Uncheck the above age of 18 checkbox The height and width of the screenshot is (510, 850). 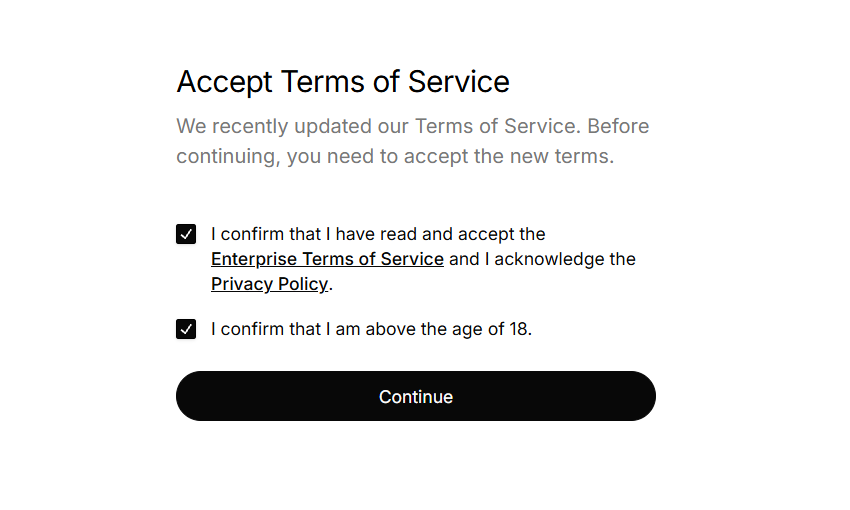186,329
